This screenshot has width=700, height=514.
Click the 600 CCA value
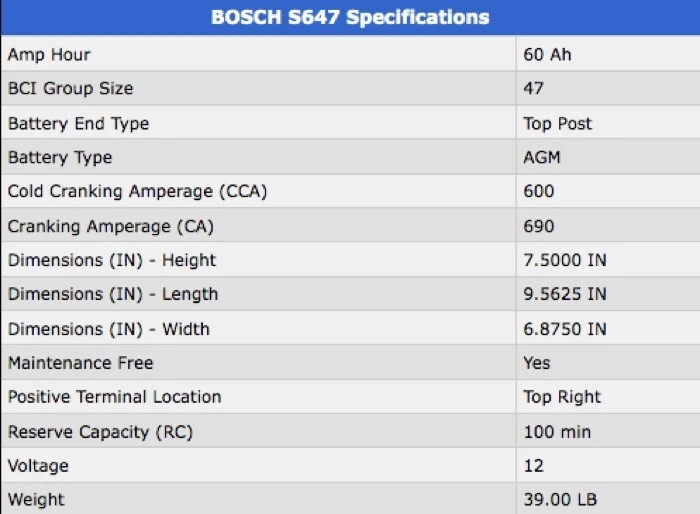(538, 191)
